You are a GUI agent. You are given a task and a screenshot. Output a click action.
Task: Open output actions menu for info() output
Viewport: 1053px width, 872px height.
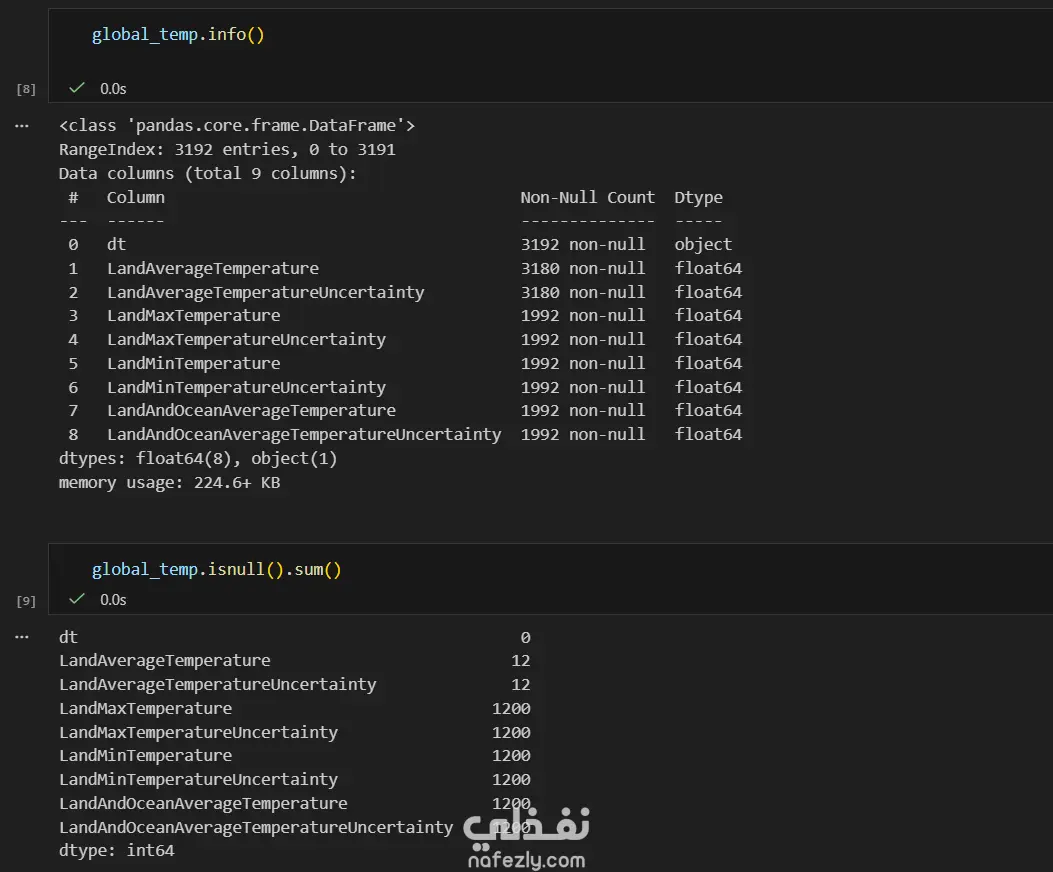pyautogui.click(x=22, y=126)
